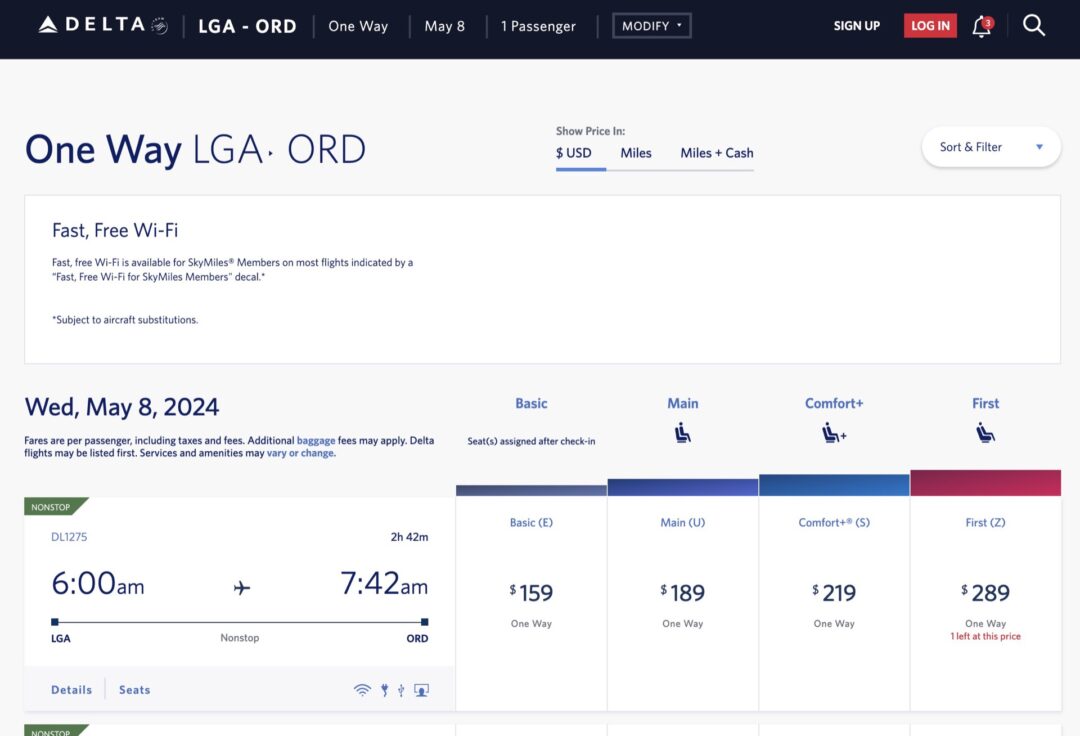The height and width of the screenshot is (736, 1080).
Task: Click the LGA - ORD route in the header
Action: click(x=247, y=26)
